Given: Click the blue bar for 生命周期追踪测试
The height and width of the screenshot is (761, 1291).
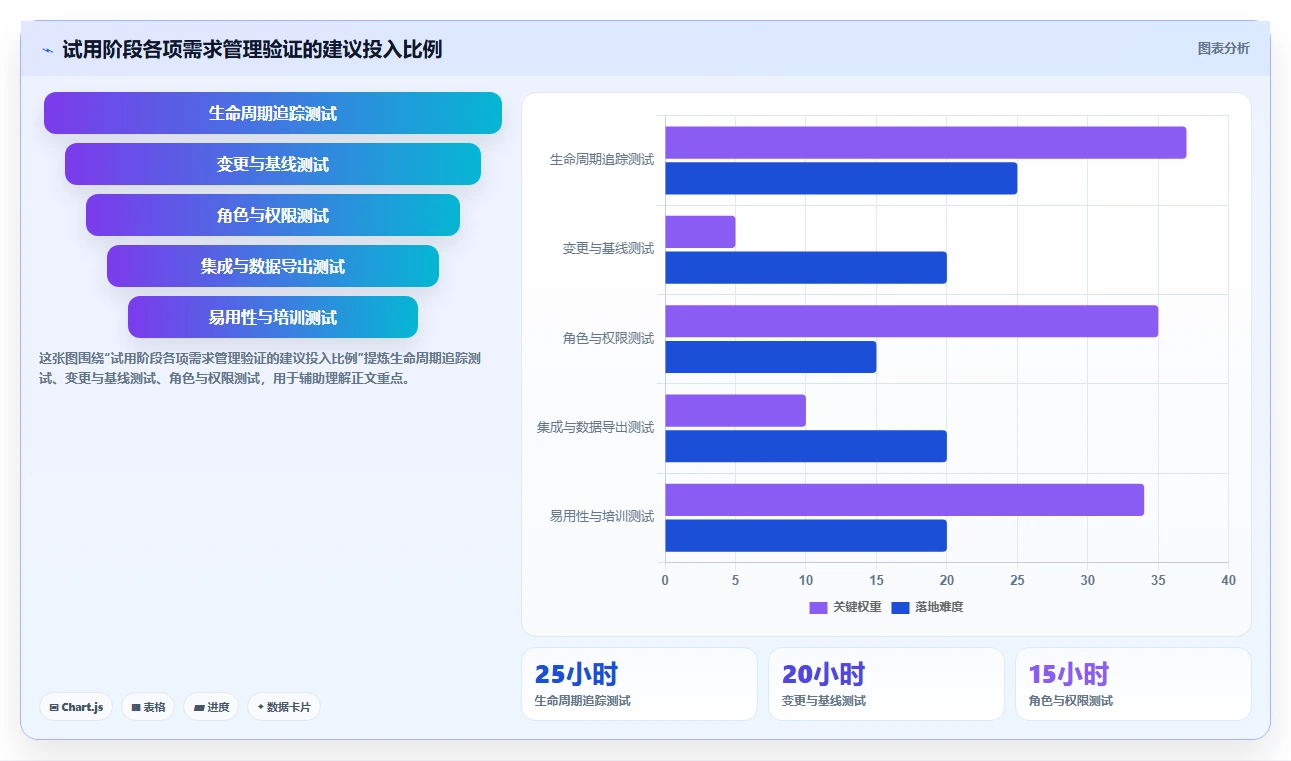Looking at the screenshot, I should pyautogui.click(x=841, y=179).
